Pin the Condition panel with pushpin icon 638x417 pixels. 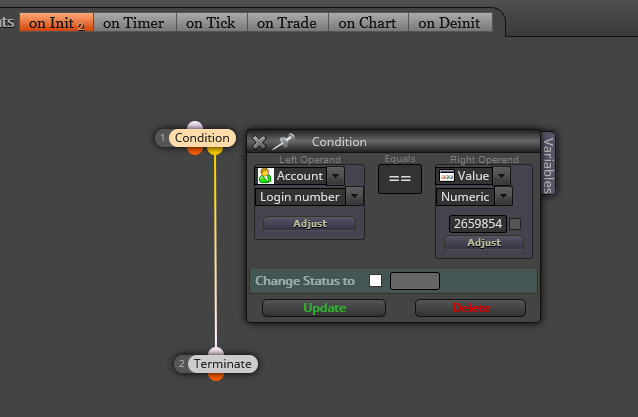click(x=283, y=142)
